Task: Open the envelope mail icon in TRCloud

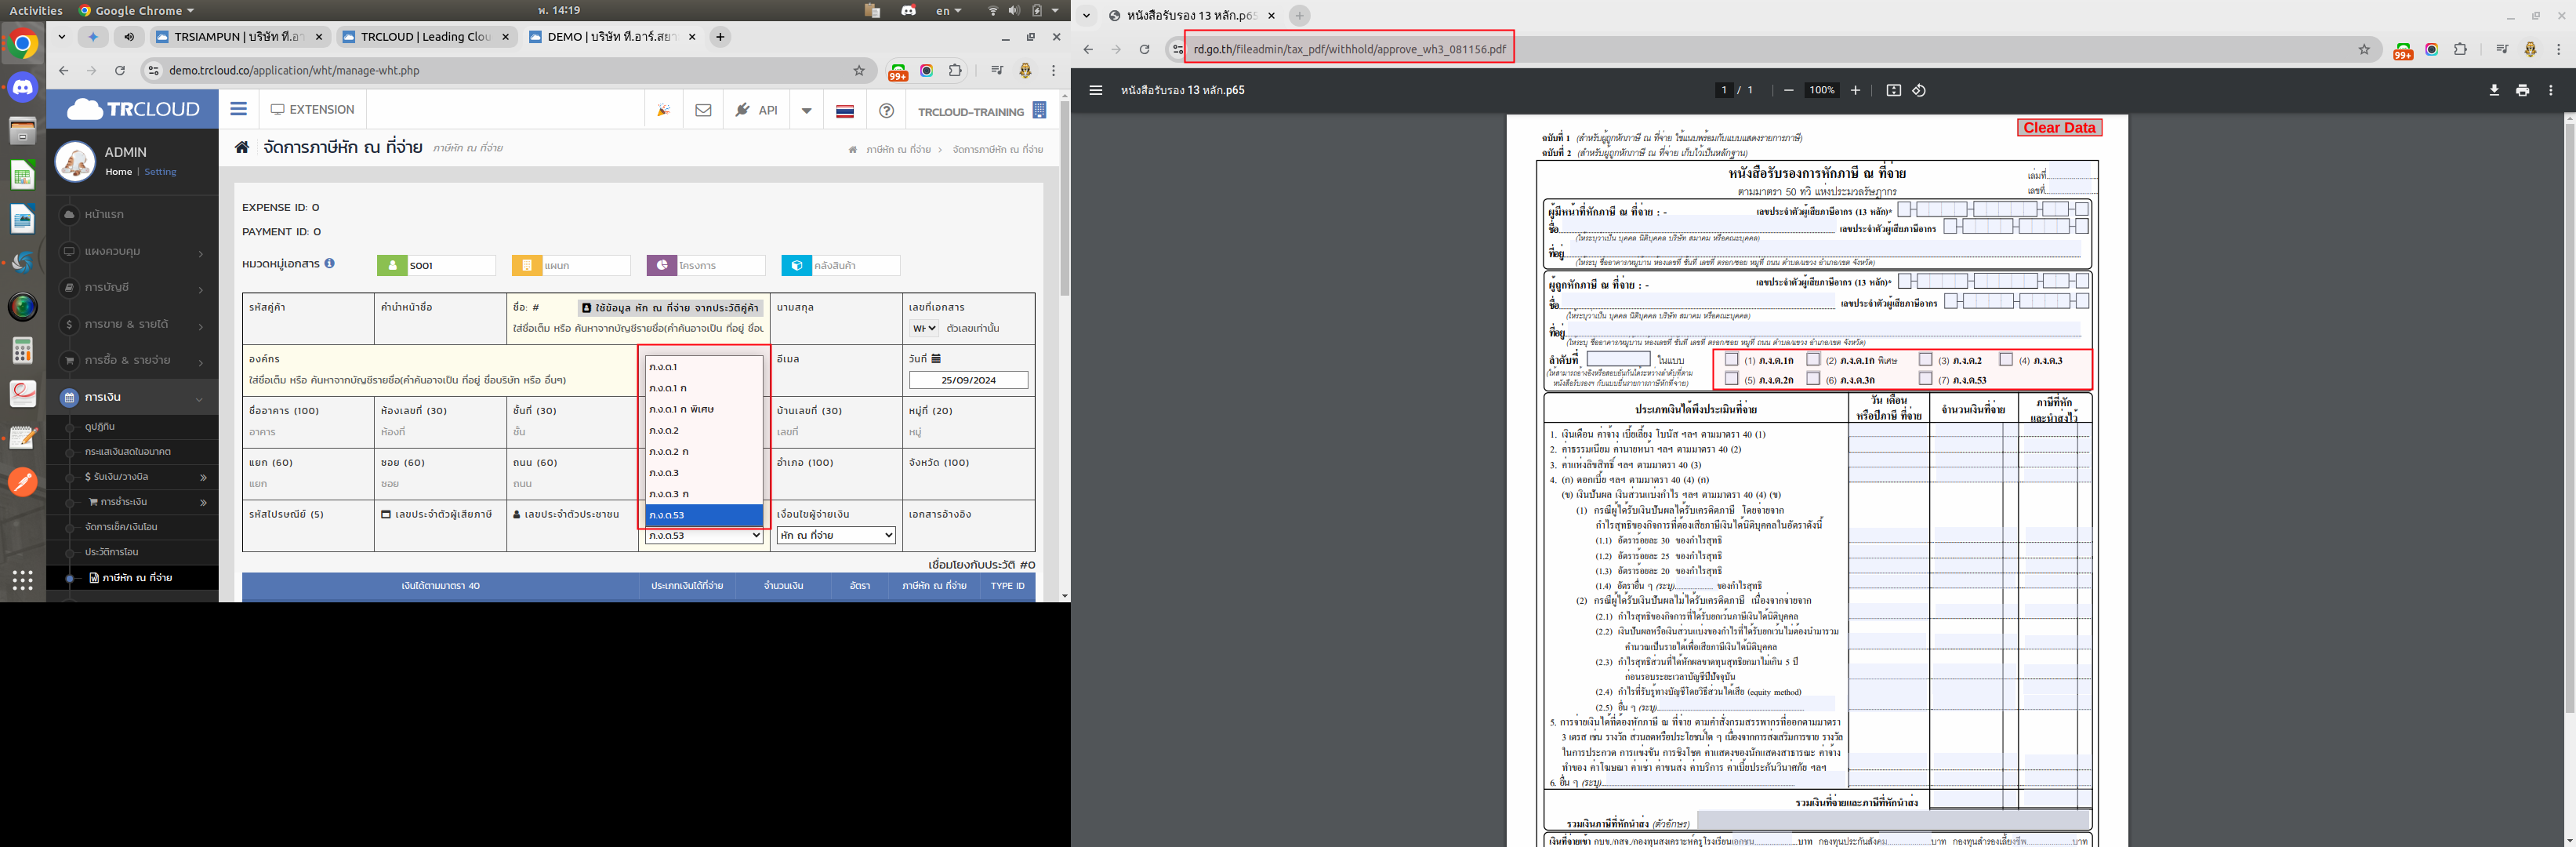Action: coord(704,110)
